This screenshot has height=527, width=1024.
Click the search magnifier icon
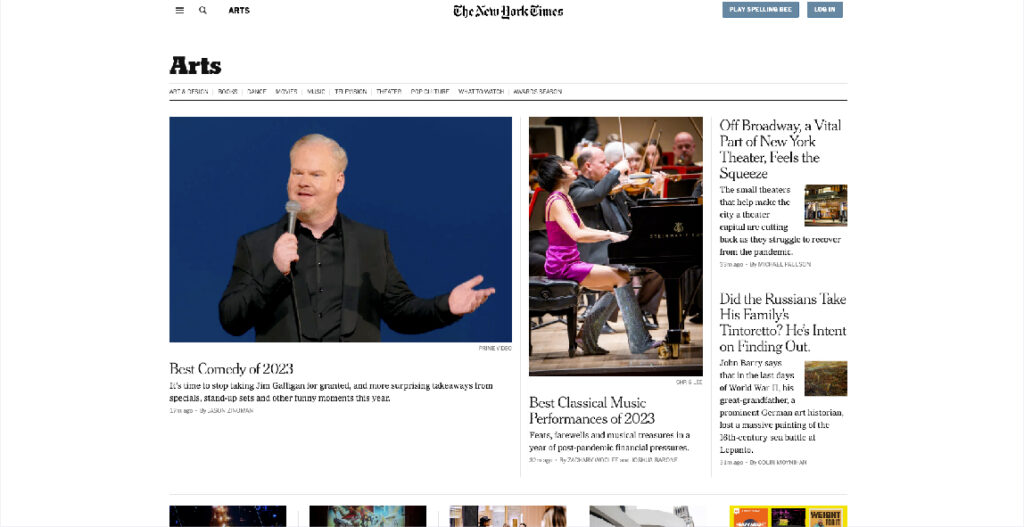(203, 10)
